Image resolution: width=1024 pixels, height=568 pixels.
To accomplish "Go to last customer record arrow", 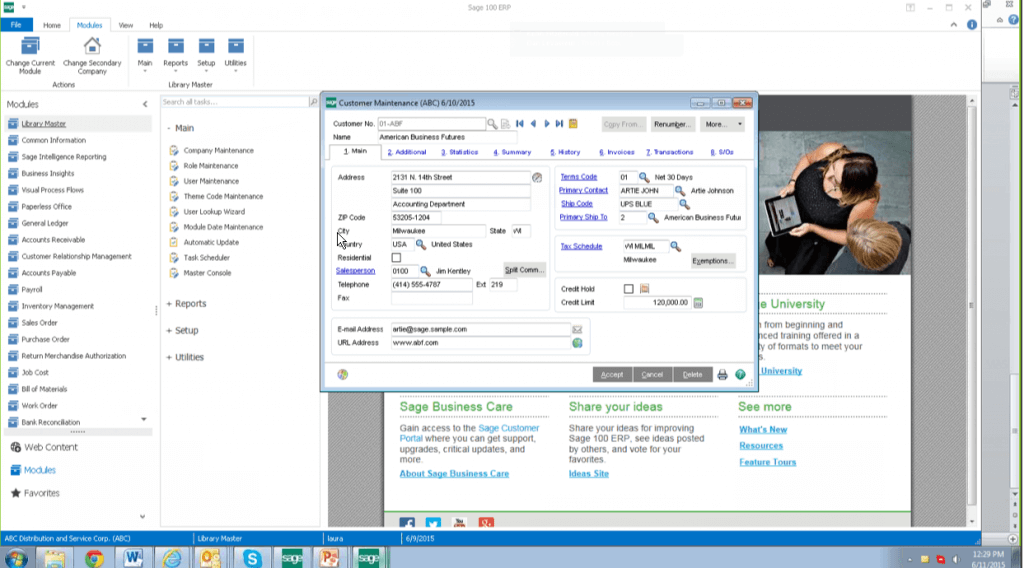I will pyautogui.click(x=559, y=124).
